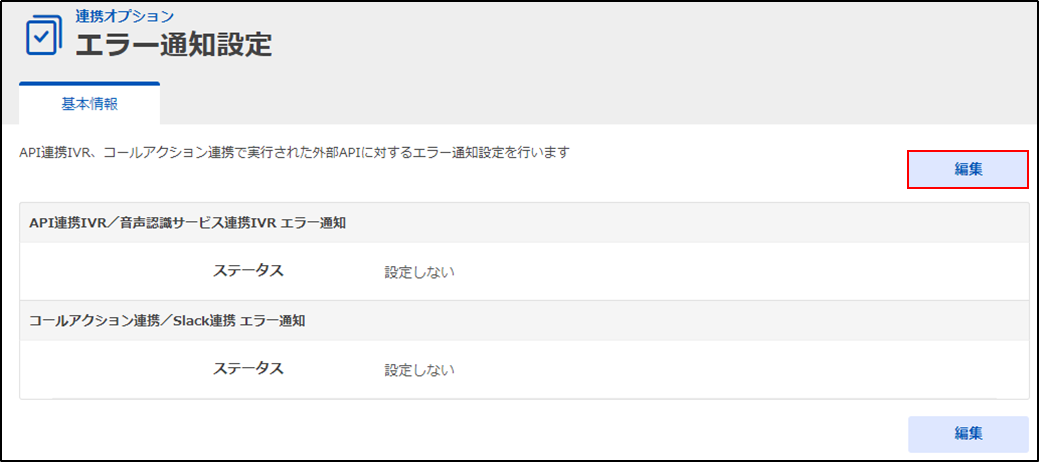This screenshot has height=462, width=1039.
Task: Switch to the 基本情報 tab
Action: [x=89, y=103]
